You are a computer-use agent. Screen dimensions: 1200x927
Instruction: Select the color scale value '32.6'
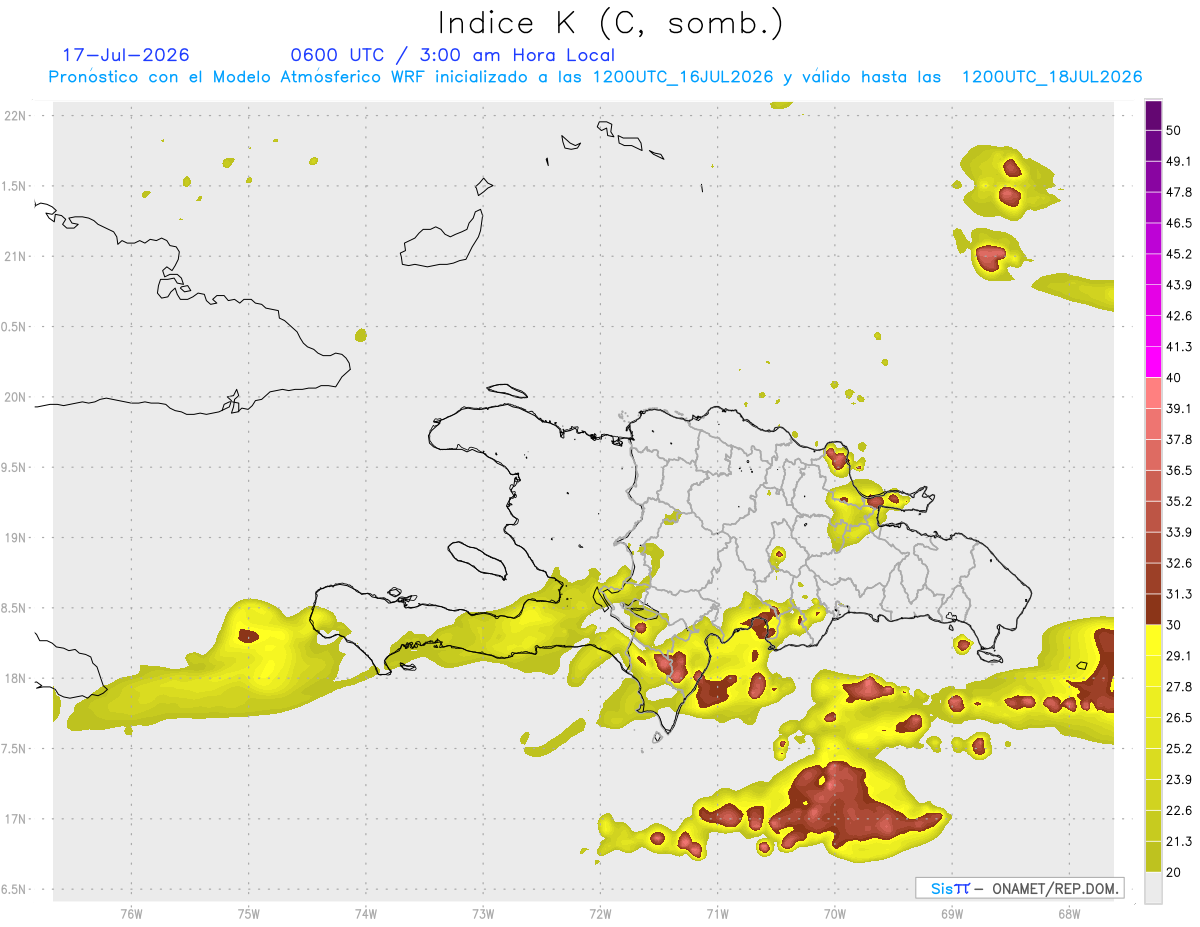(1179, 563)
